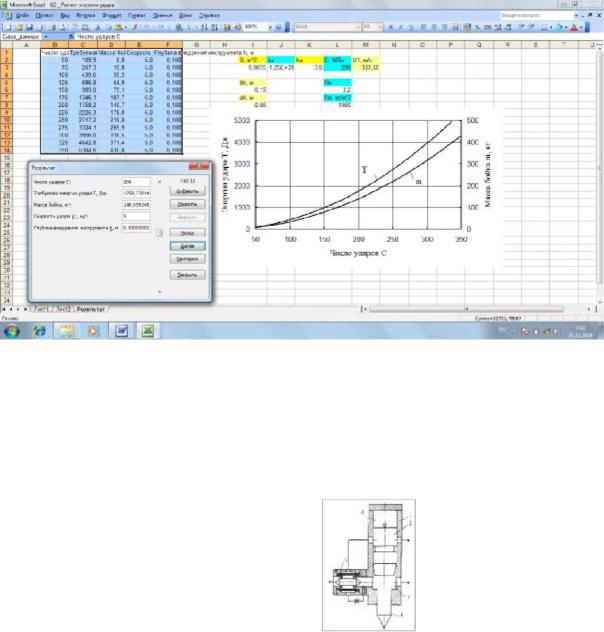Align cell text right

pos(444,27)
